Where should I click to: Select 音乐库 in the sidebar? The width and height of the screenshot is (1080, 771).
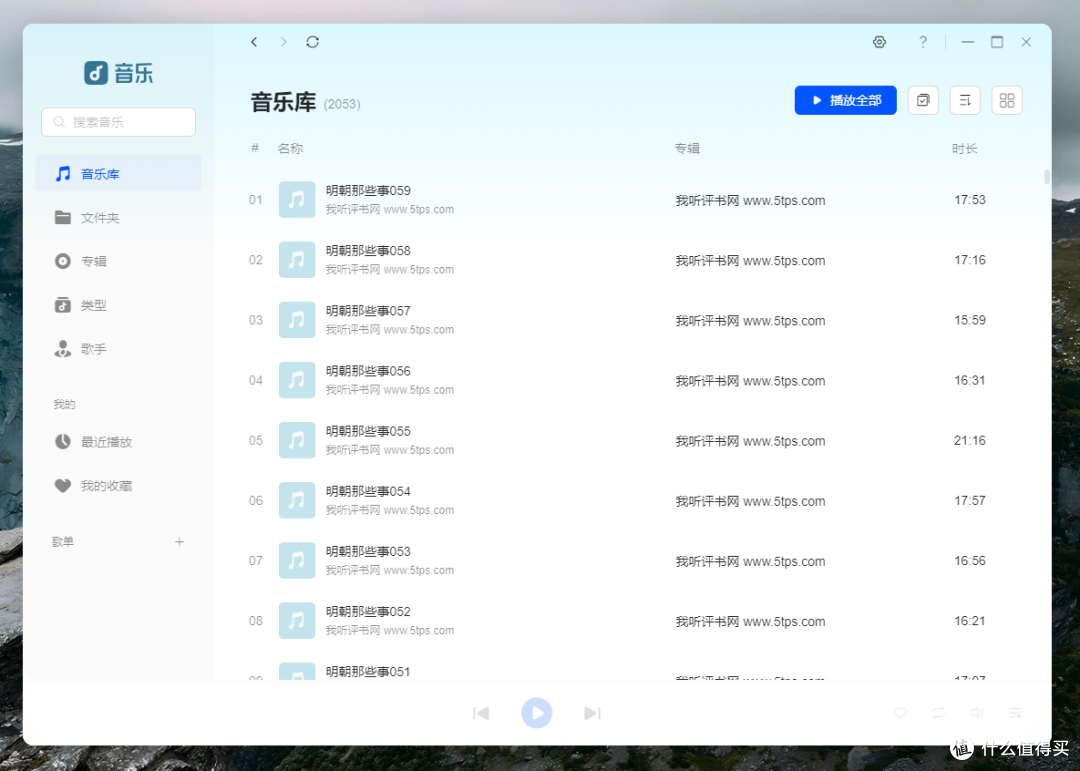118,174
